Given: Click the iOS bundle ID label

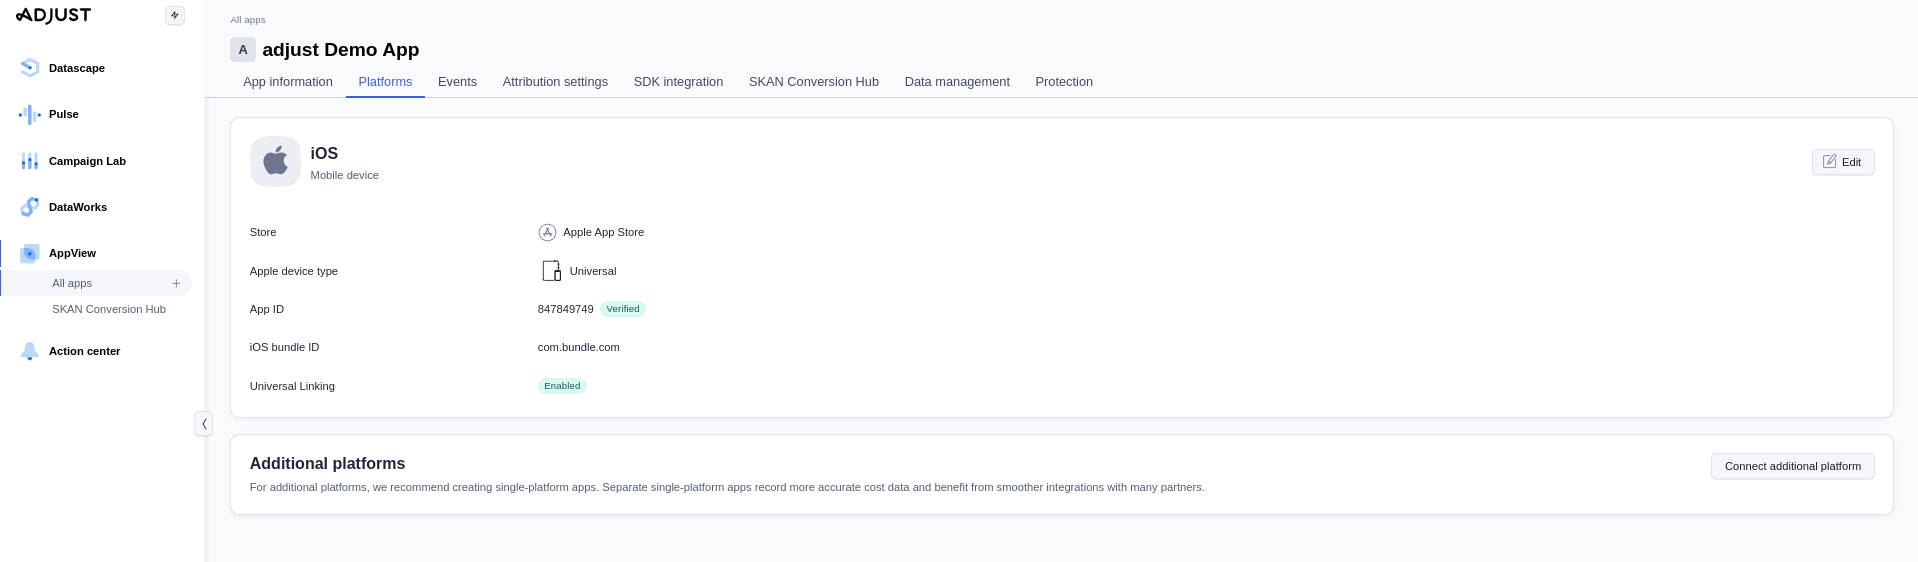Looking at the screenshot, I should coord(284,347).
